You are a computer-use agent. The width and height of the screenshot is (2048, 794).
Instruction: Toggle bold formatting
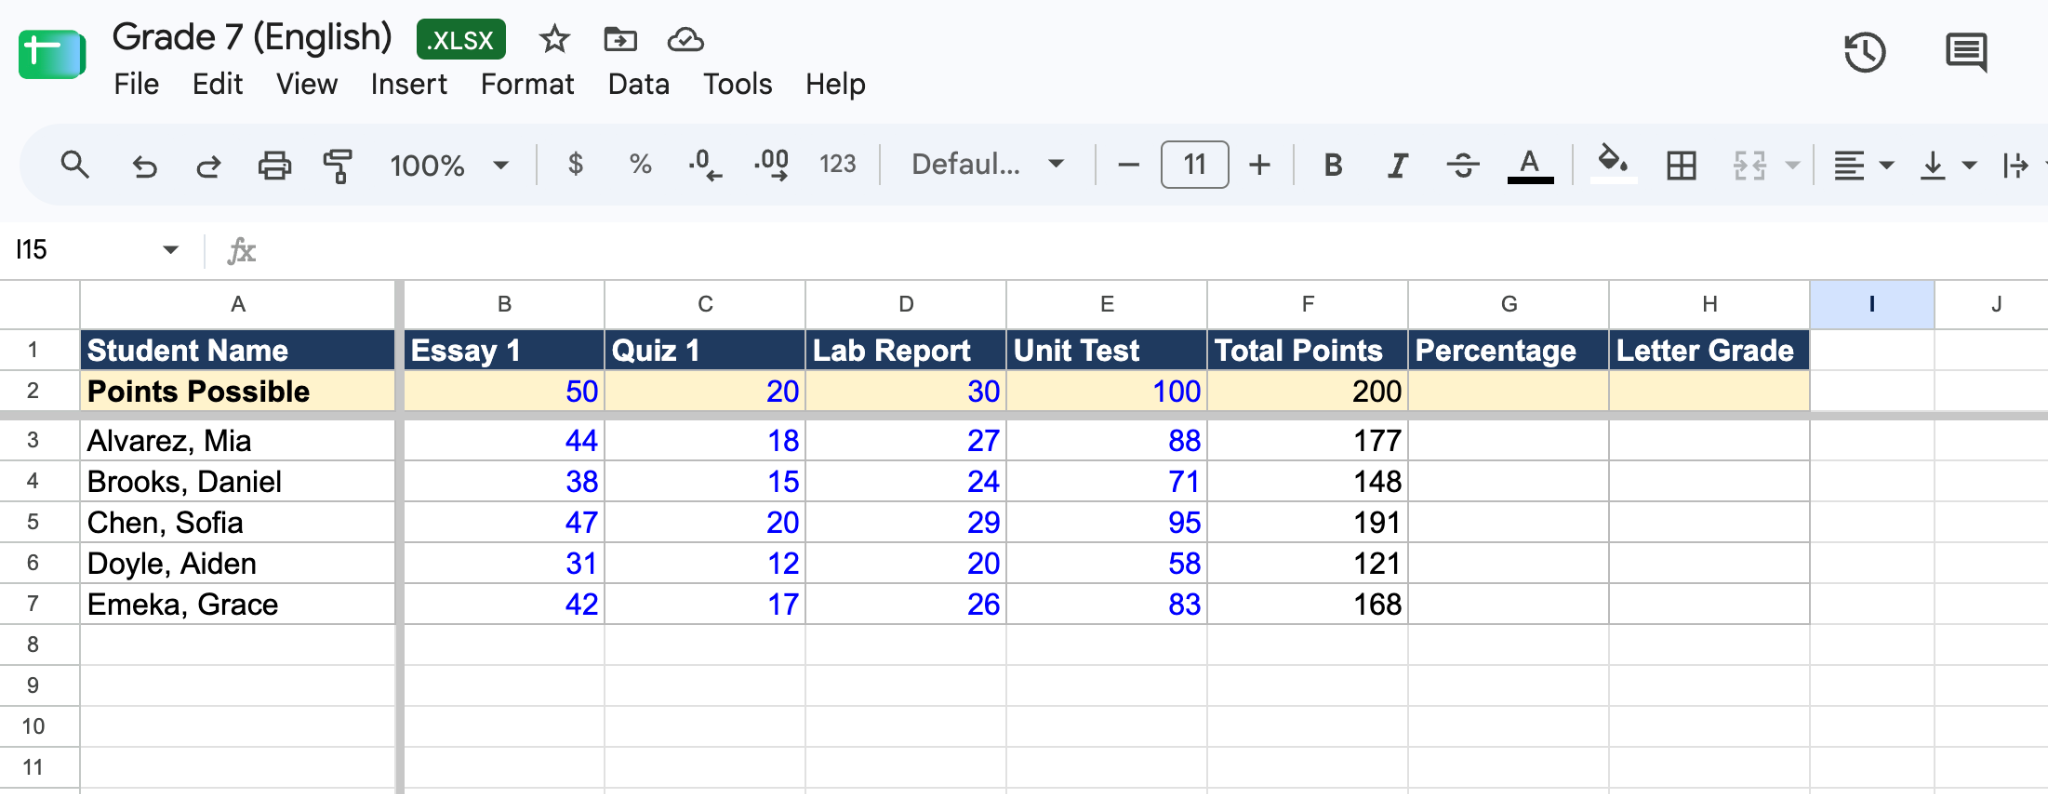(1333, 165)
